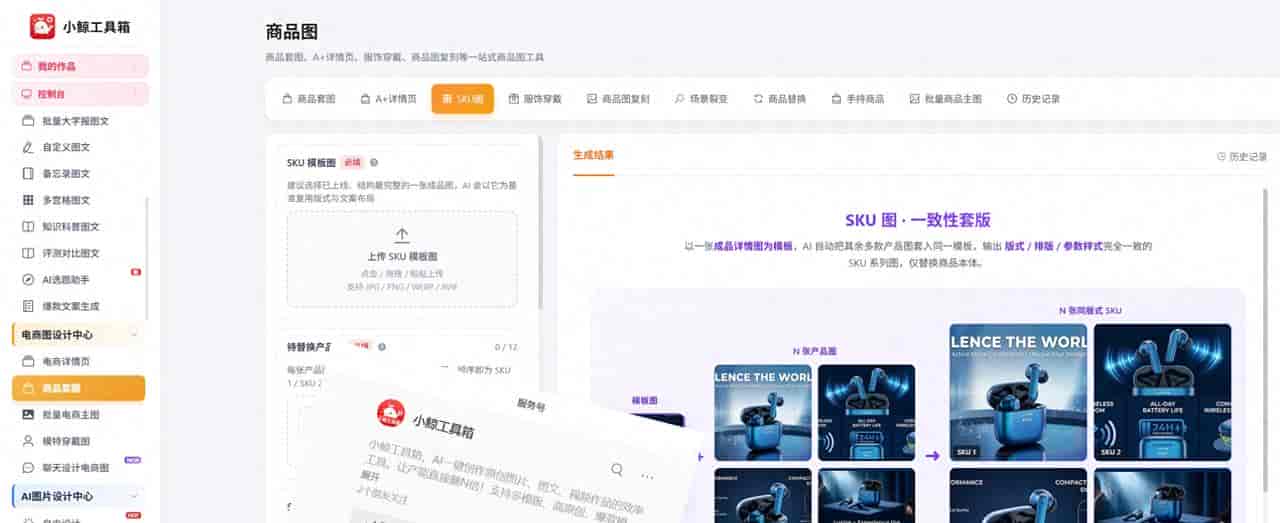The height and width of the screenshot is (523, 1280).
Task: Select the 评测对比图文 sidebar icon
Action: (28, 253)
